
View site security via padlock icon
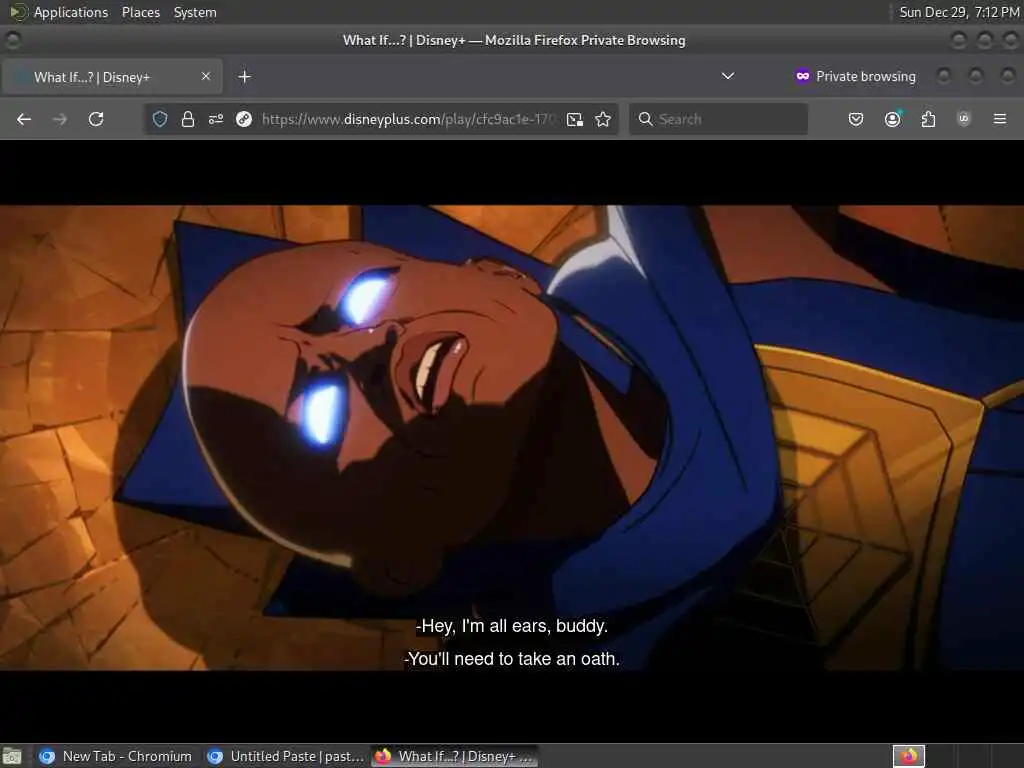tap(188, 119)
